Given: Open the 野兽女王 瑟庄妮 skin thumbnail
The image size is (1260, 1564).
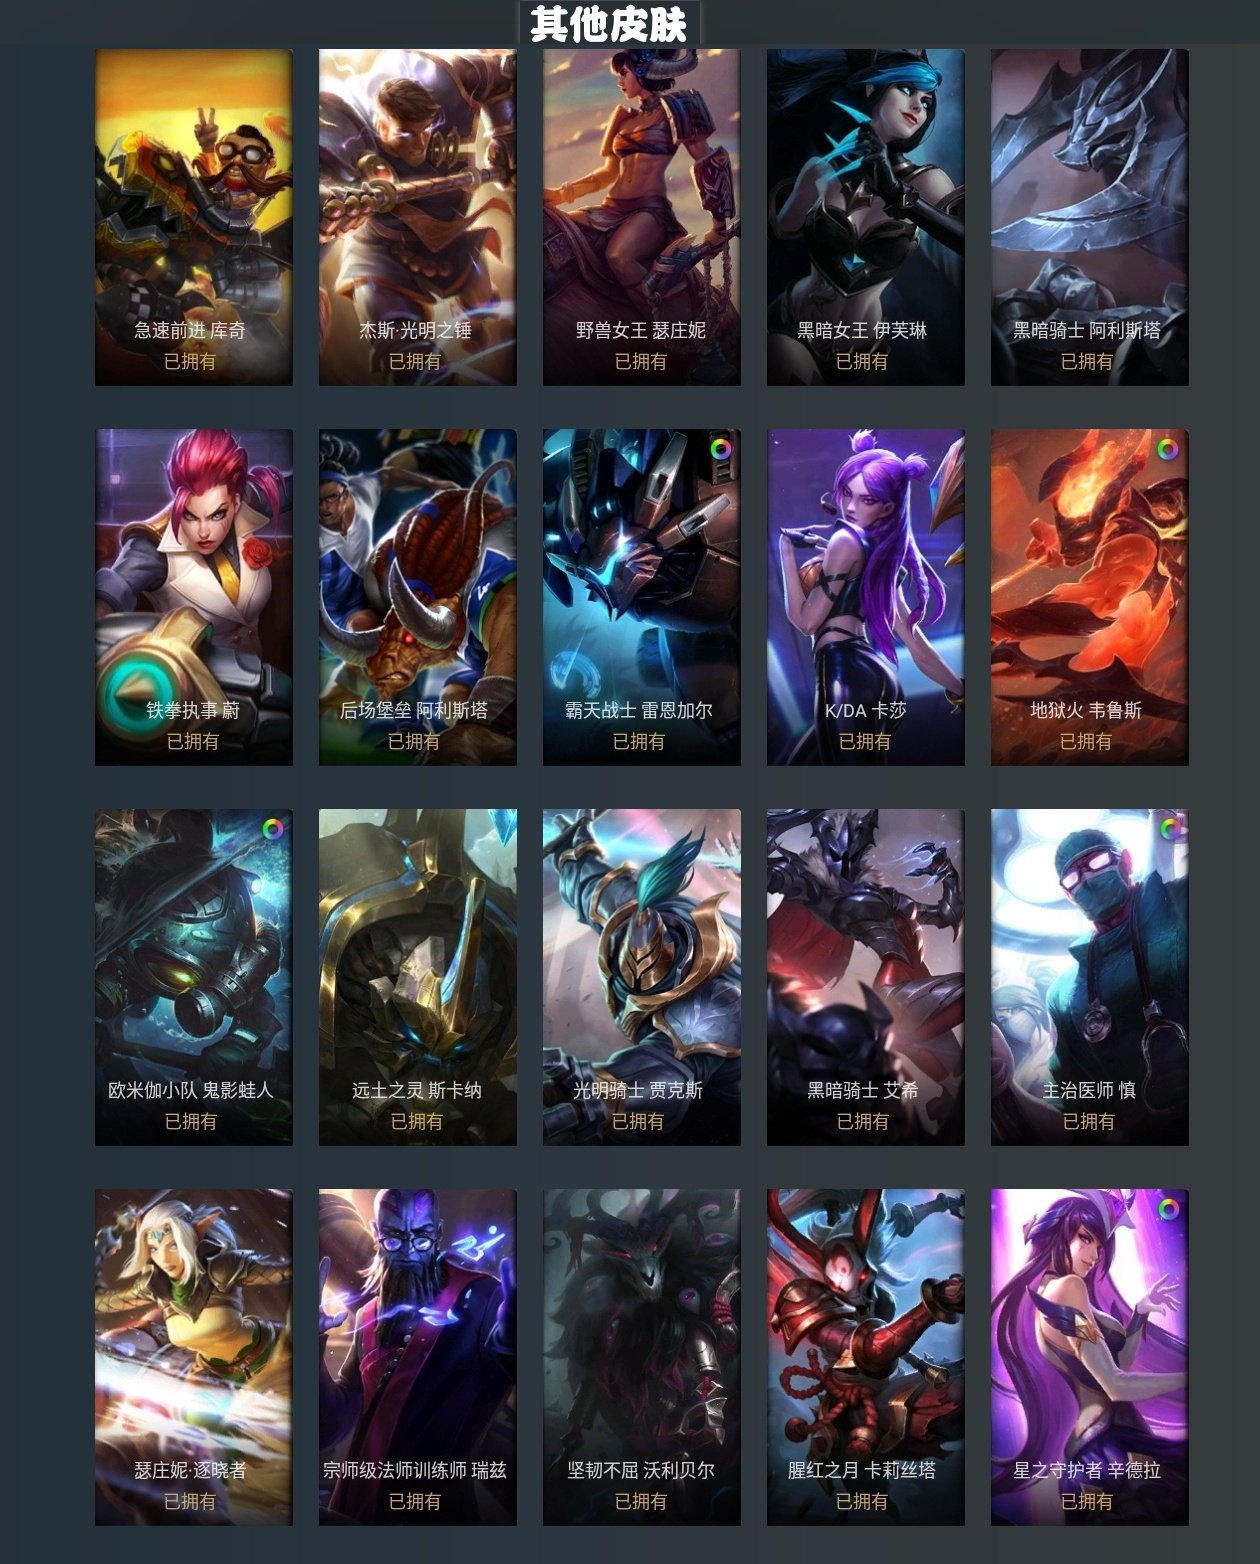Looking at the screenshot, I should (642, 217).
